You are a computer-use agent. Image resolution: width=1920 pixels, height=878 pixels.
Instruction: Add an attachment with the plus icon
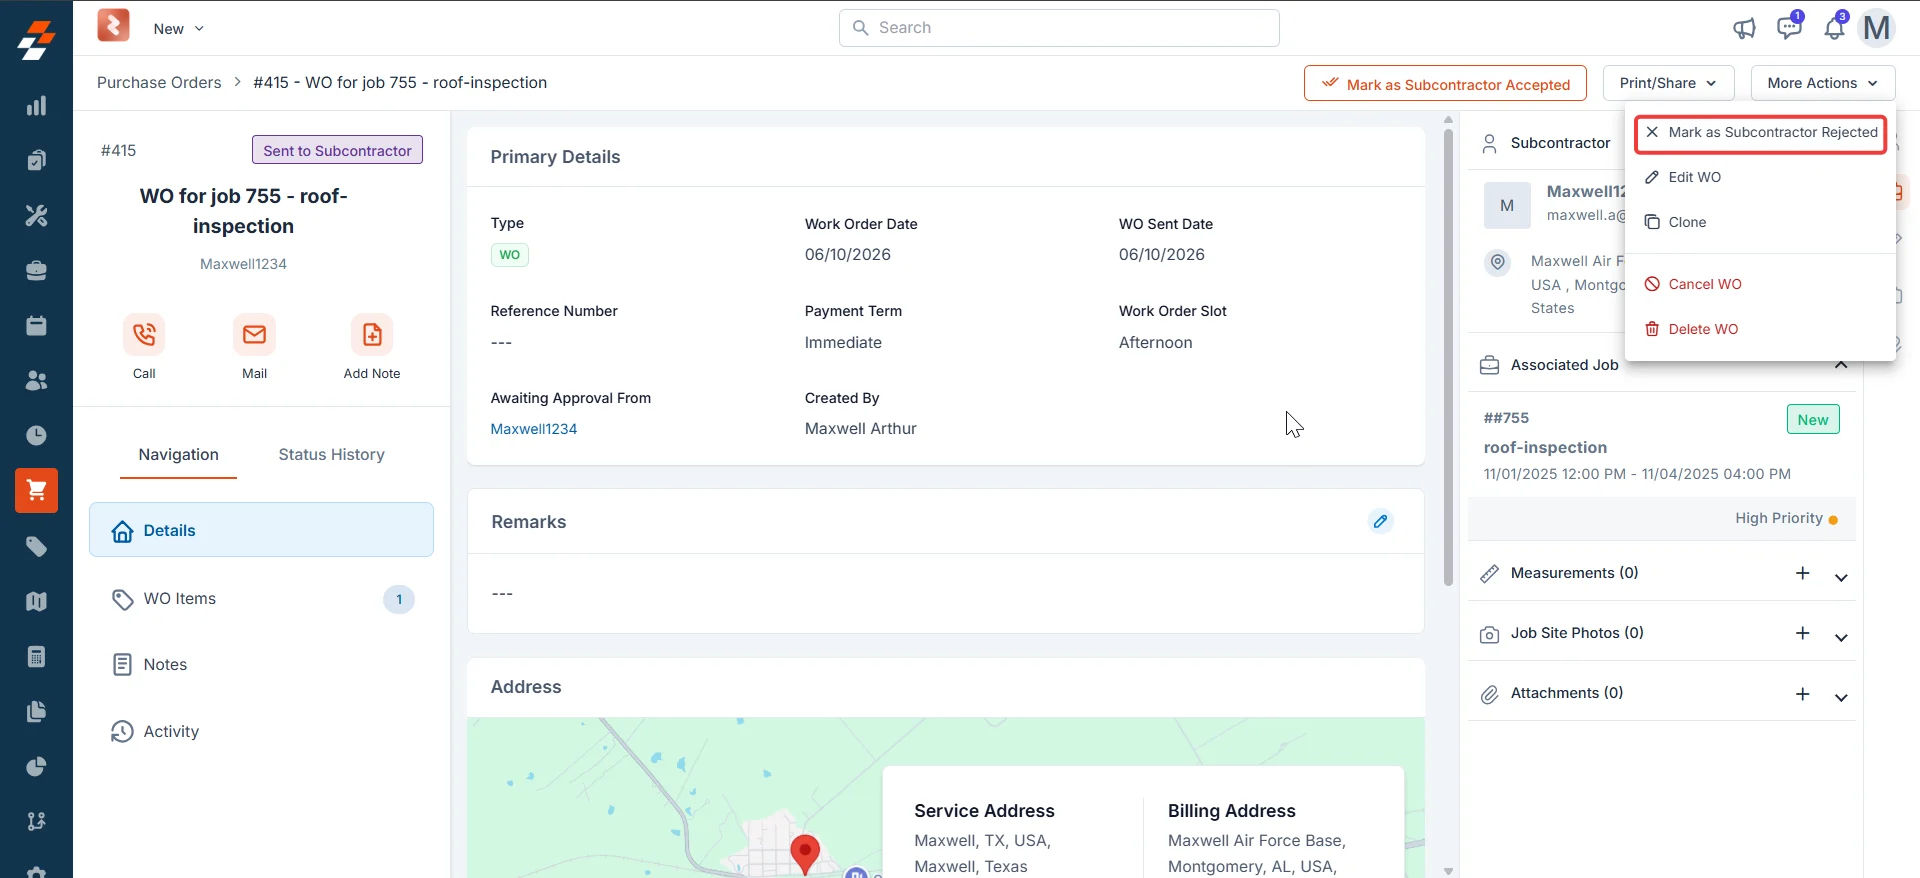click(1803, 694)
